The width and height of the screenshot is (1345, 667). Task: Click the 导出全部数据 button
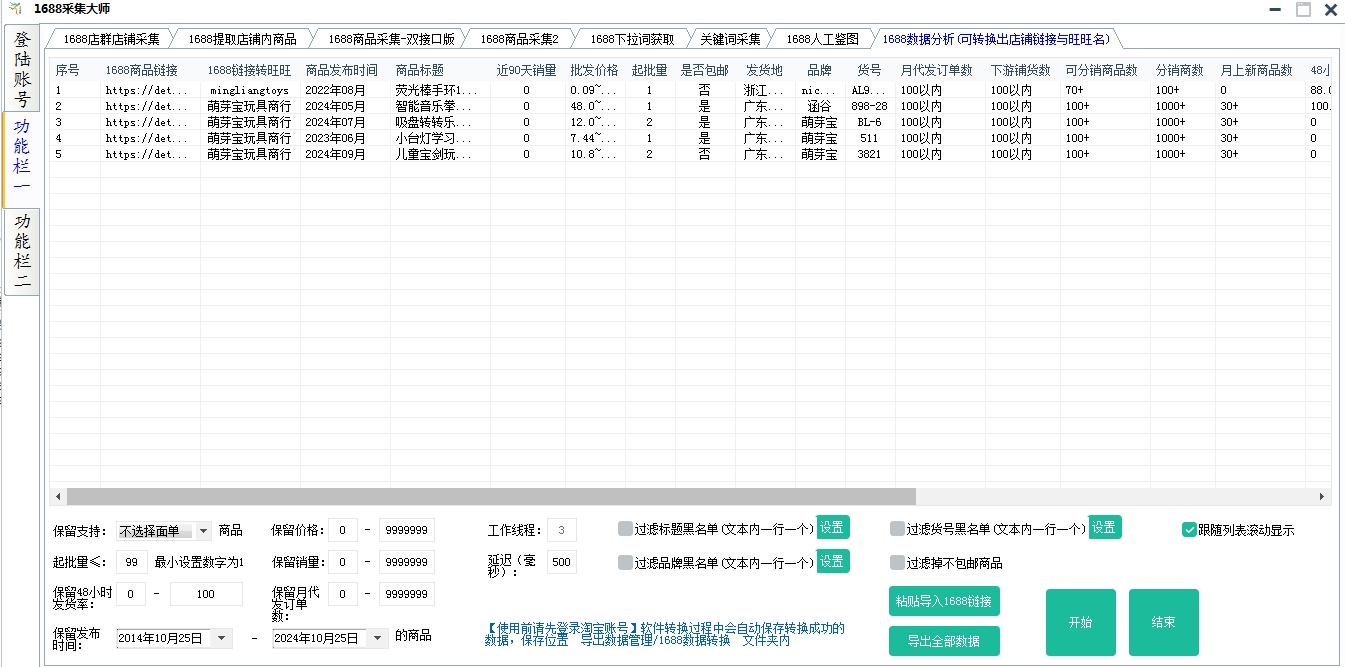944,641
